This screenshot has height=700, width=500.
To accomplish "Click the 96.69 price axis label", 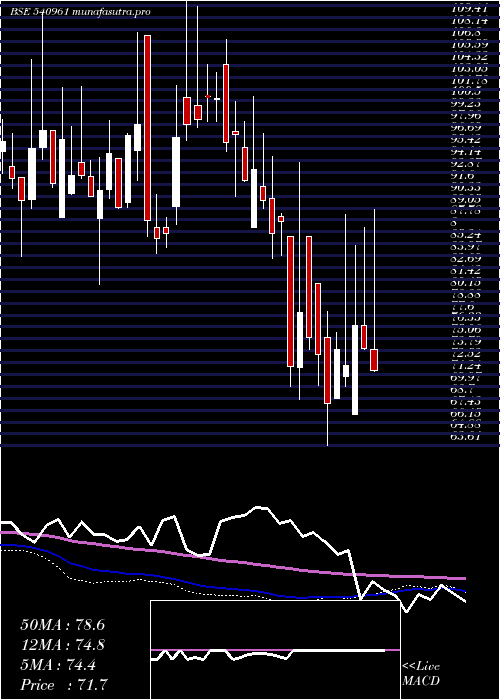I will [466, 128].
